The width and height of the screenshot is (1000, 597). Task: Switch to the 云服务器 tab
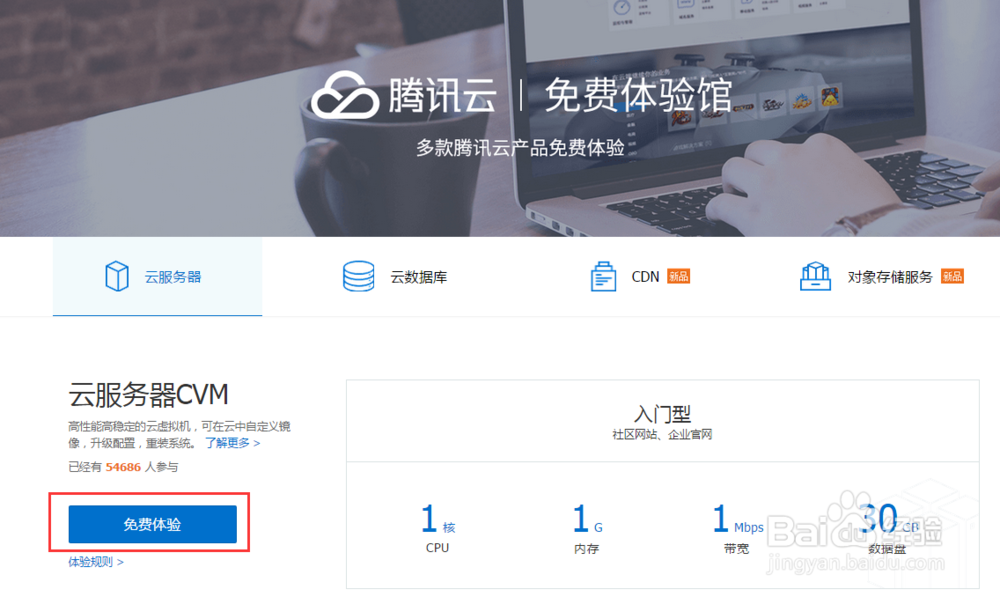(158, 276)
